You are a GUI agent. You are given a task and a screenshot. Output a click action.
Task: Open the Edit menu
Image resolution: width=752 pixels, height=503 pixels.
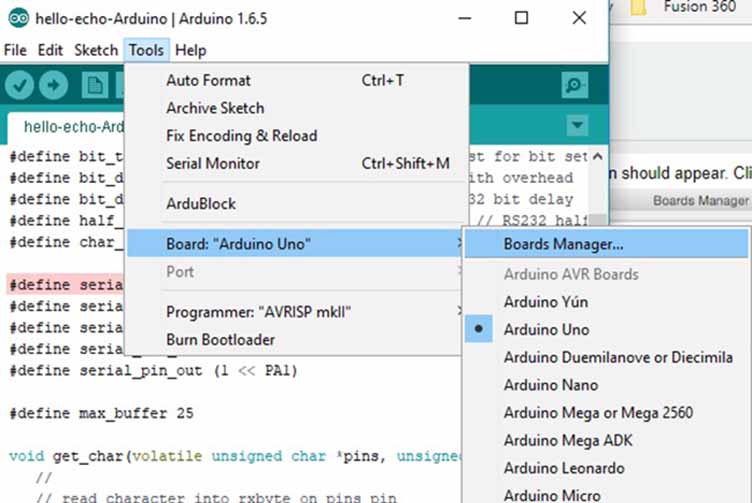(x=50, y=50)
